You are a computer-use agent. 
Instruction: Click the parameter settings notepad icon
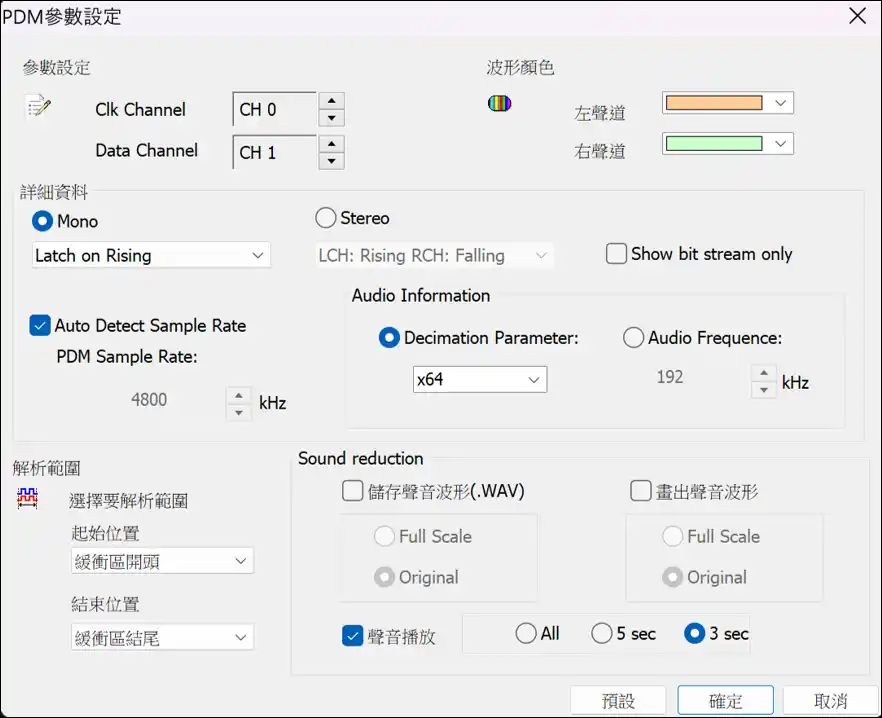38,106
